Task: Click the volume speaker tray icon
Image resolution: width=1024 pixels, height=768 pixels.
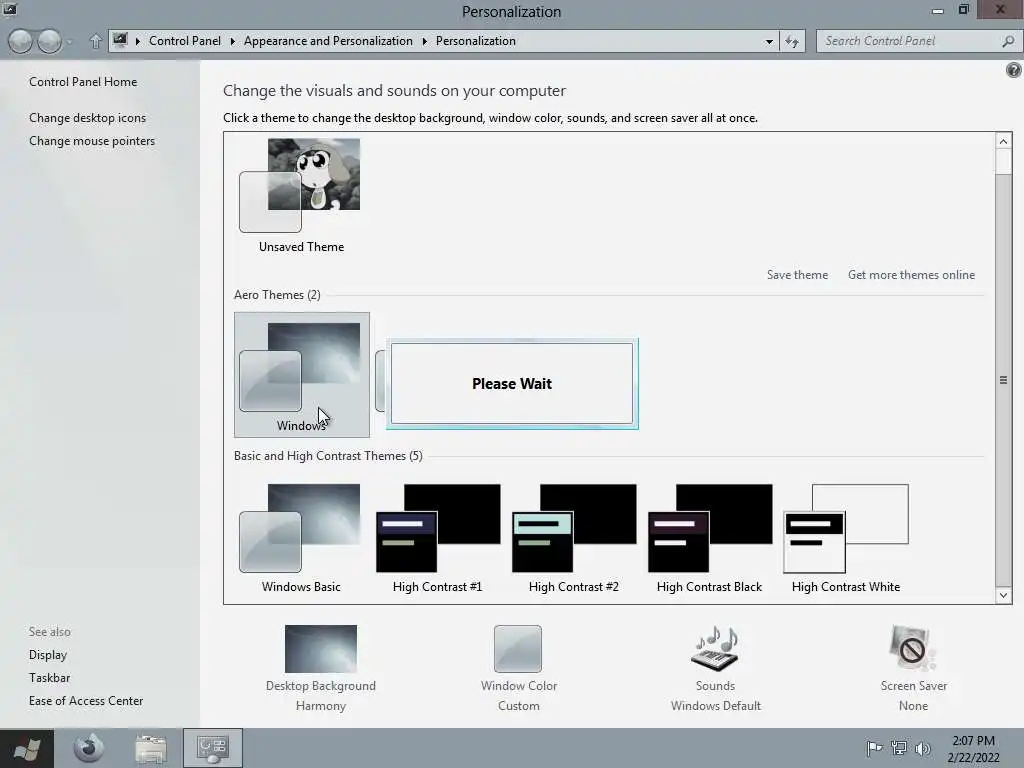Action: [923, 748]
